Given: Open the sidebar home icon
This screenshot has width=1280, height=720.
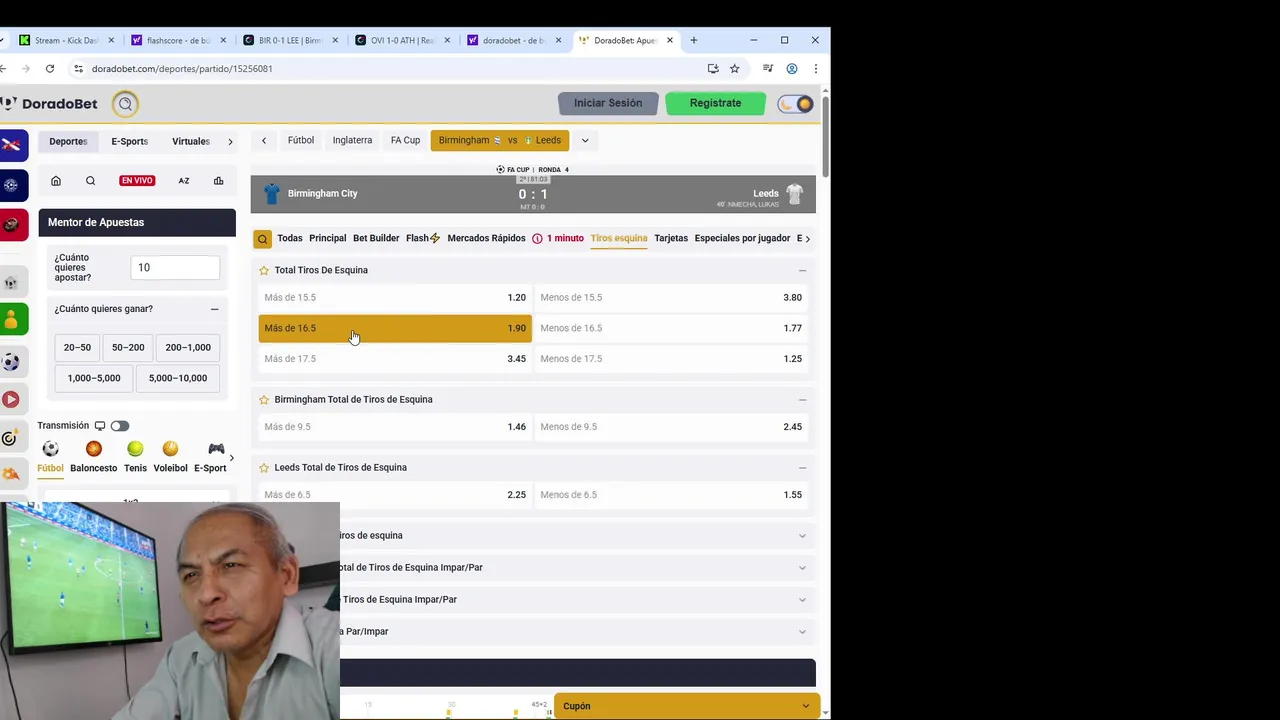Looking at the screenshot, I should [56, 181].
